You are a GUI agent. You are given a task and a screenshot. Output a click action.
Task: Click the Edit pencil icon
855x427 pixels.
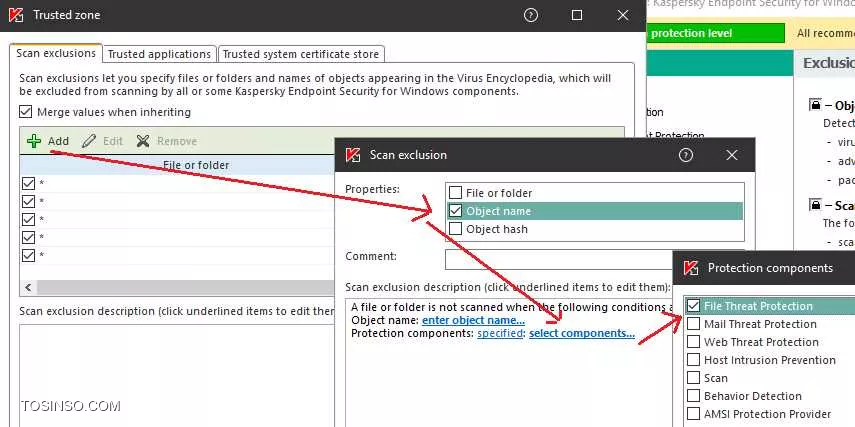(88, 141)
